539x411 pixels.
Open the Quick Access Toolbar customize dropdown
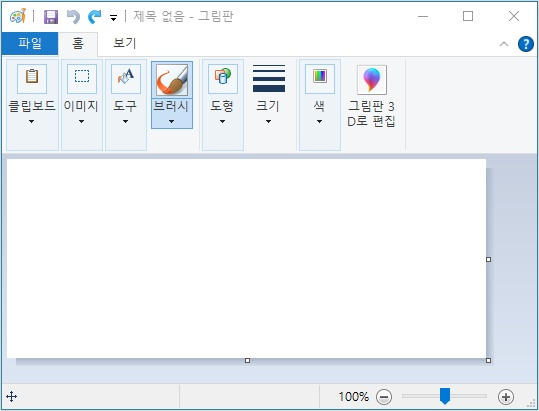(x=113, y=18)
